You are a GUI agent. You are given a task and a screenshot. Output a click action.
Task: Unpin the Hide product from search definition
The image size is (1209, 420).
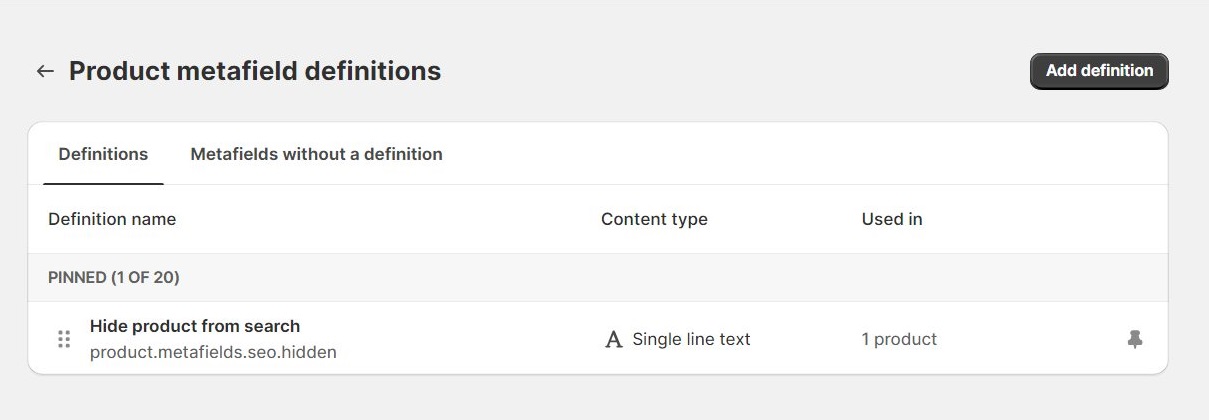point(1134,339)
